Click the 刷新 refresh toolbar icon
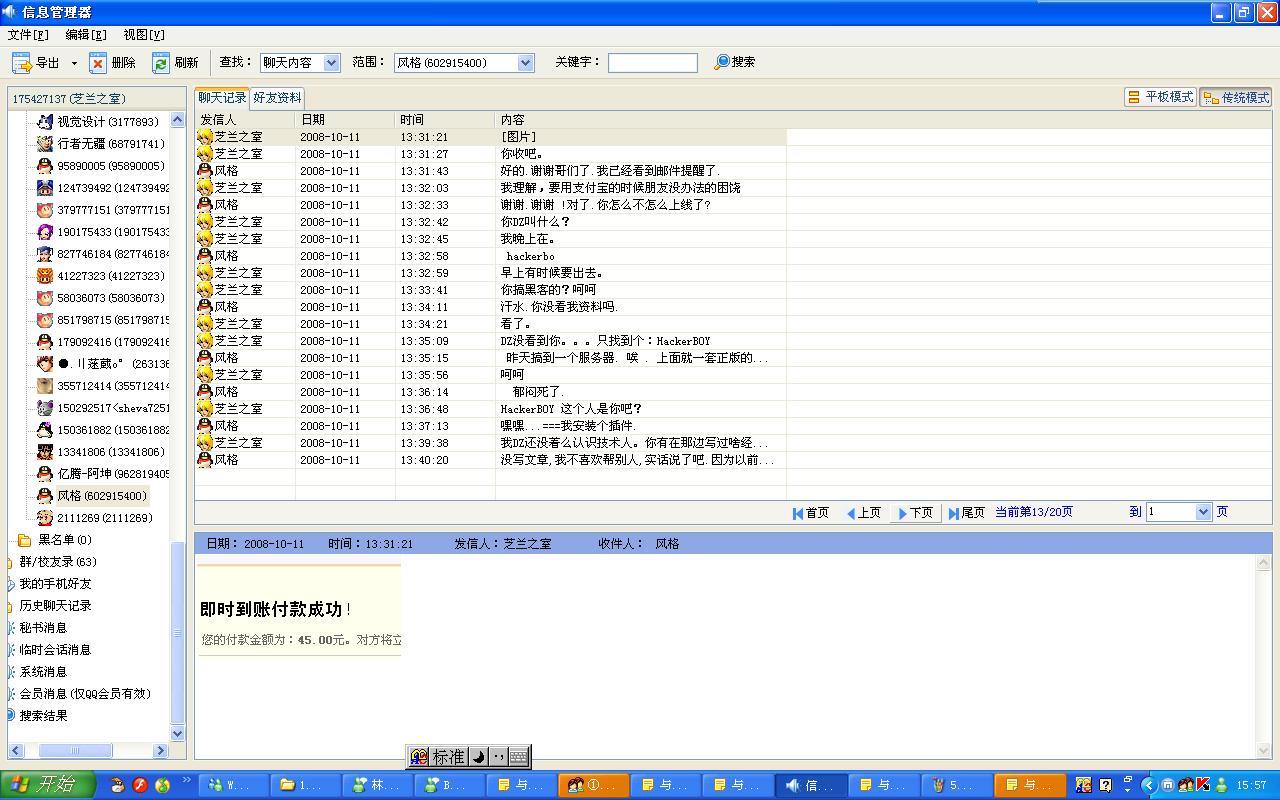 [x=160, y=63]
